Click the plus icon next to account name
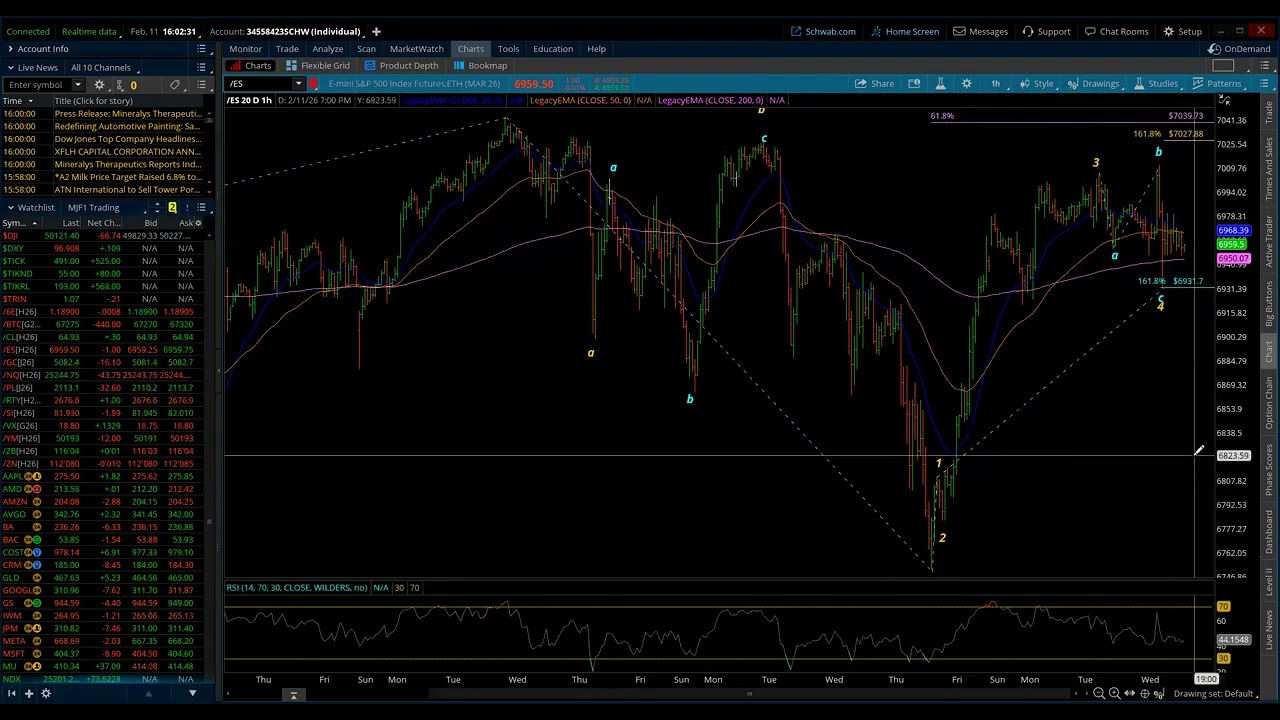The height and width of the screenshot is (720, 1280). pos(376,31)
